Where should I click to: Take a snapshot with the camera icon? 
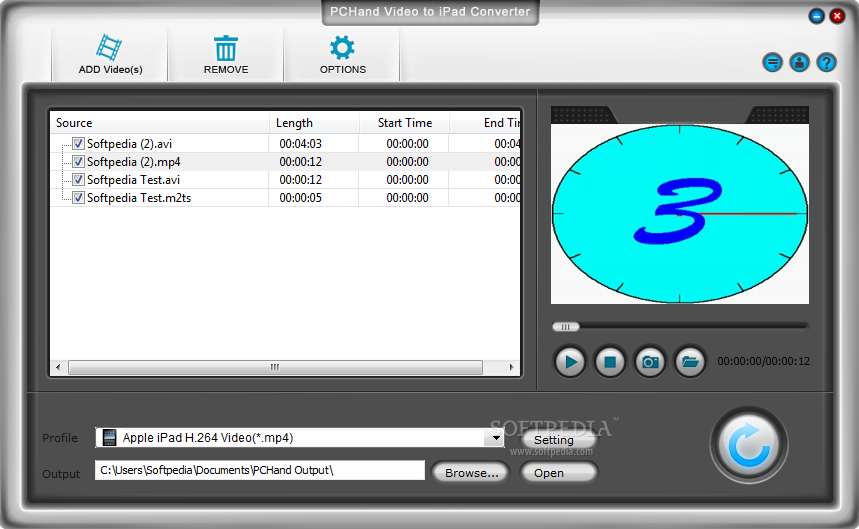tap(650, 362)
